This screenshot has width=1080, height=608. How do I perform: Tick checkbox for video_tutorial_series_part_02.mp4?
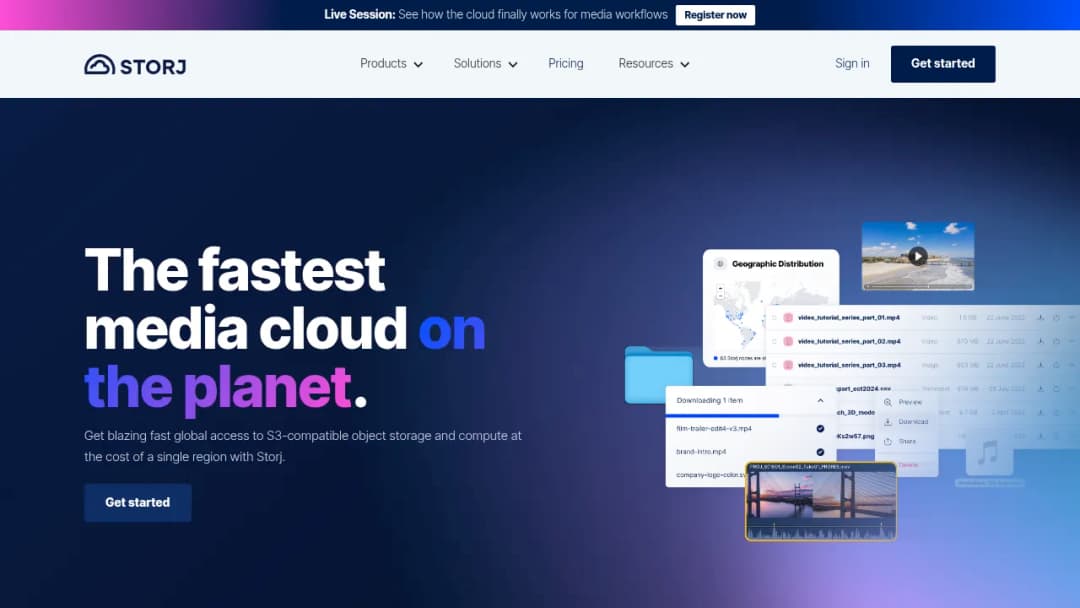point(774,342)
